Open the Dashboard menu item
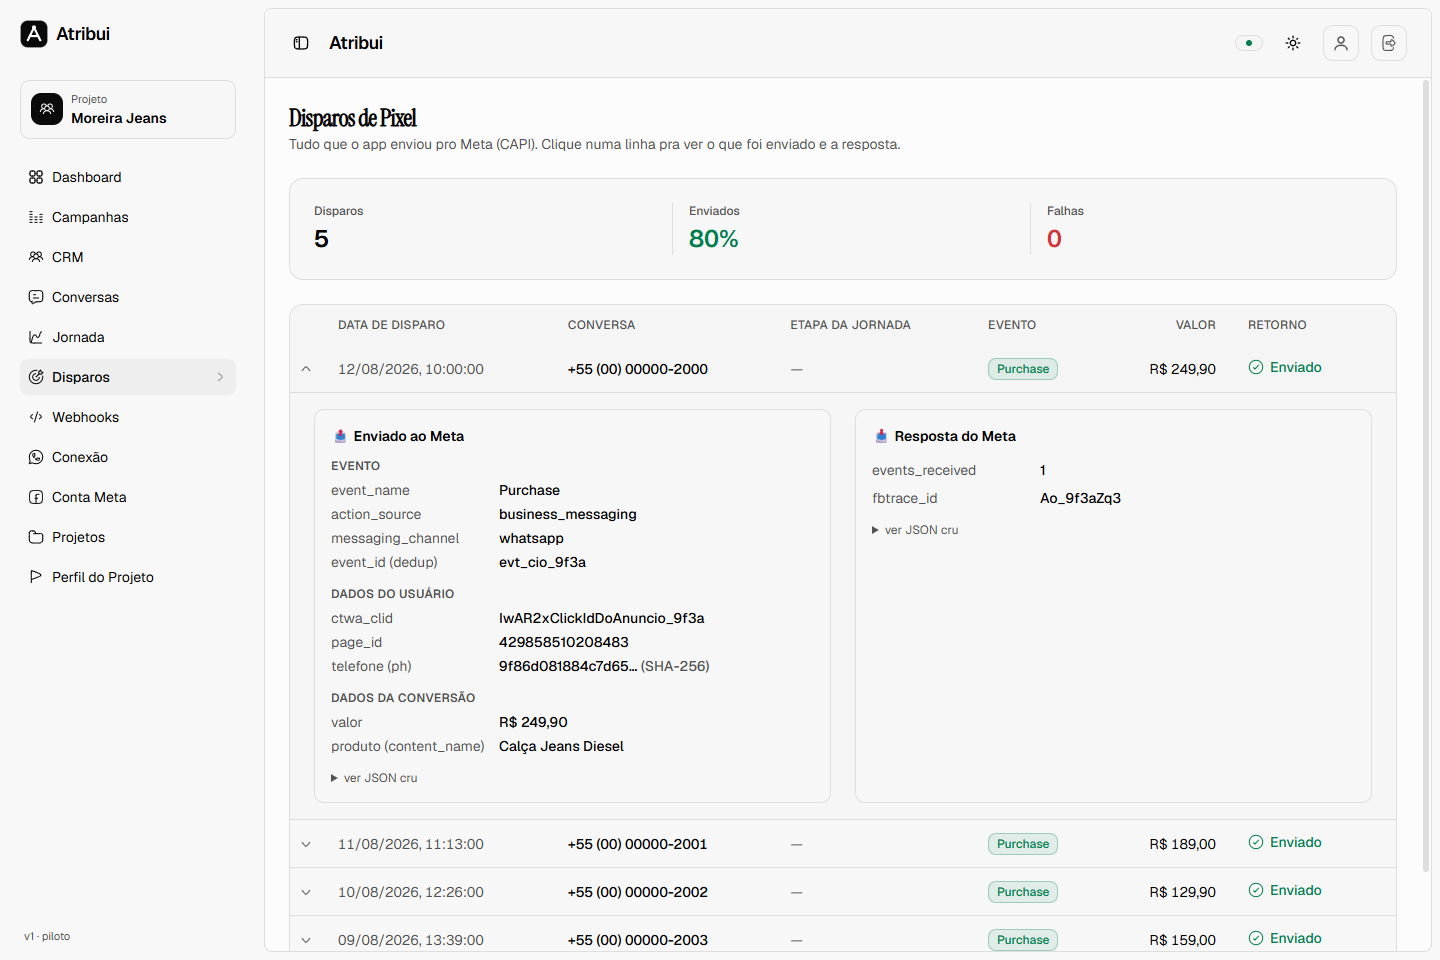1440x960 pixels. [x=128, y=177]
